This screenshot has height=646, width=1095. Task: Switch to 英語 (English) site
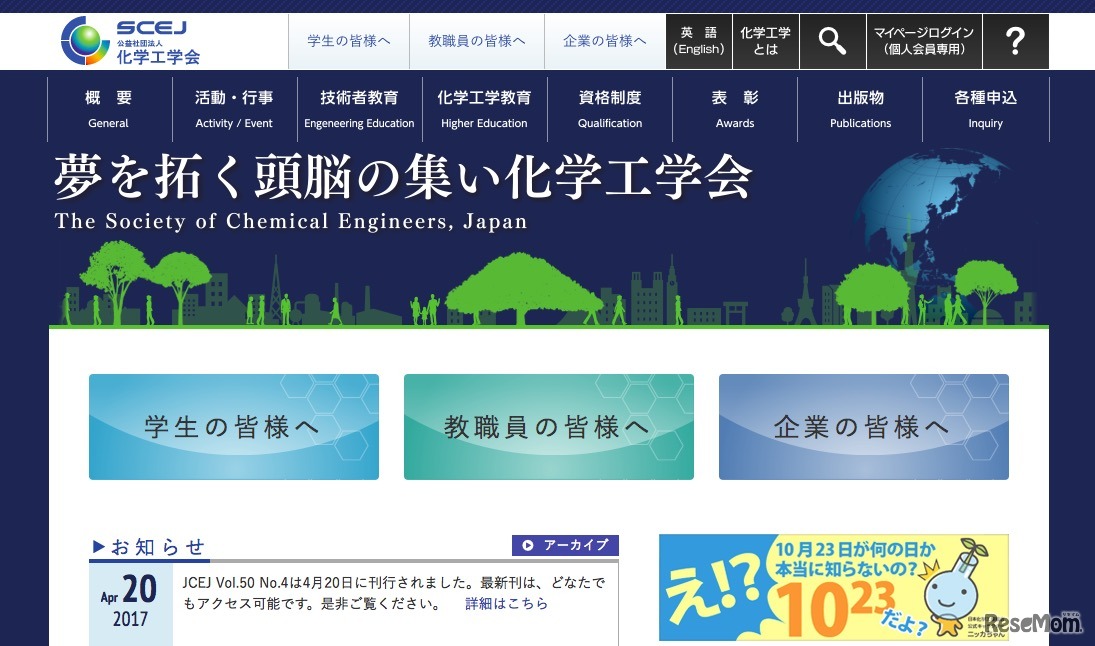coord(698,41)
